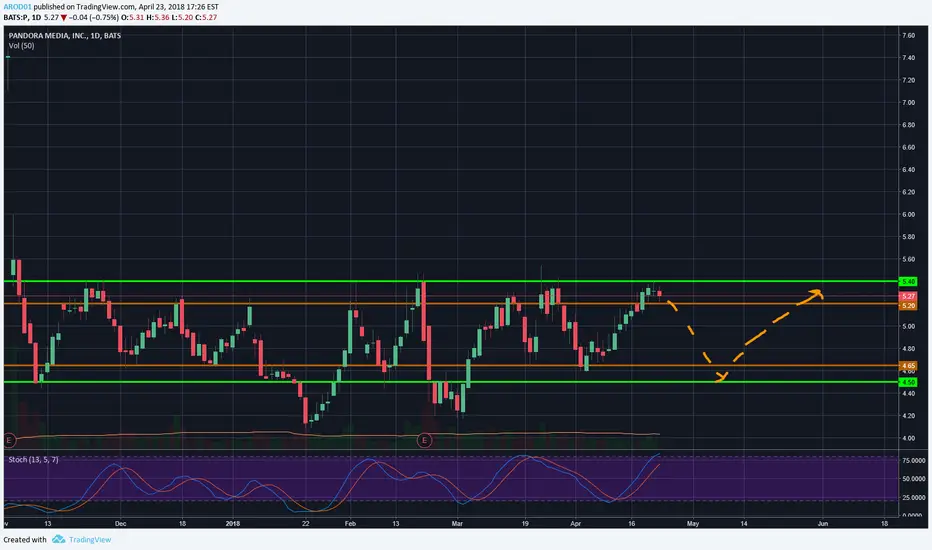The height and width of the screenshot is (550, 932).
Task: Click the 4.20 price axis label
Action: (x=908, y=416)
